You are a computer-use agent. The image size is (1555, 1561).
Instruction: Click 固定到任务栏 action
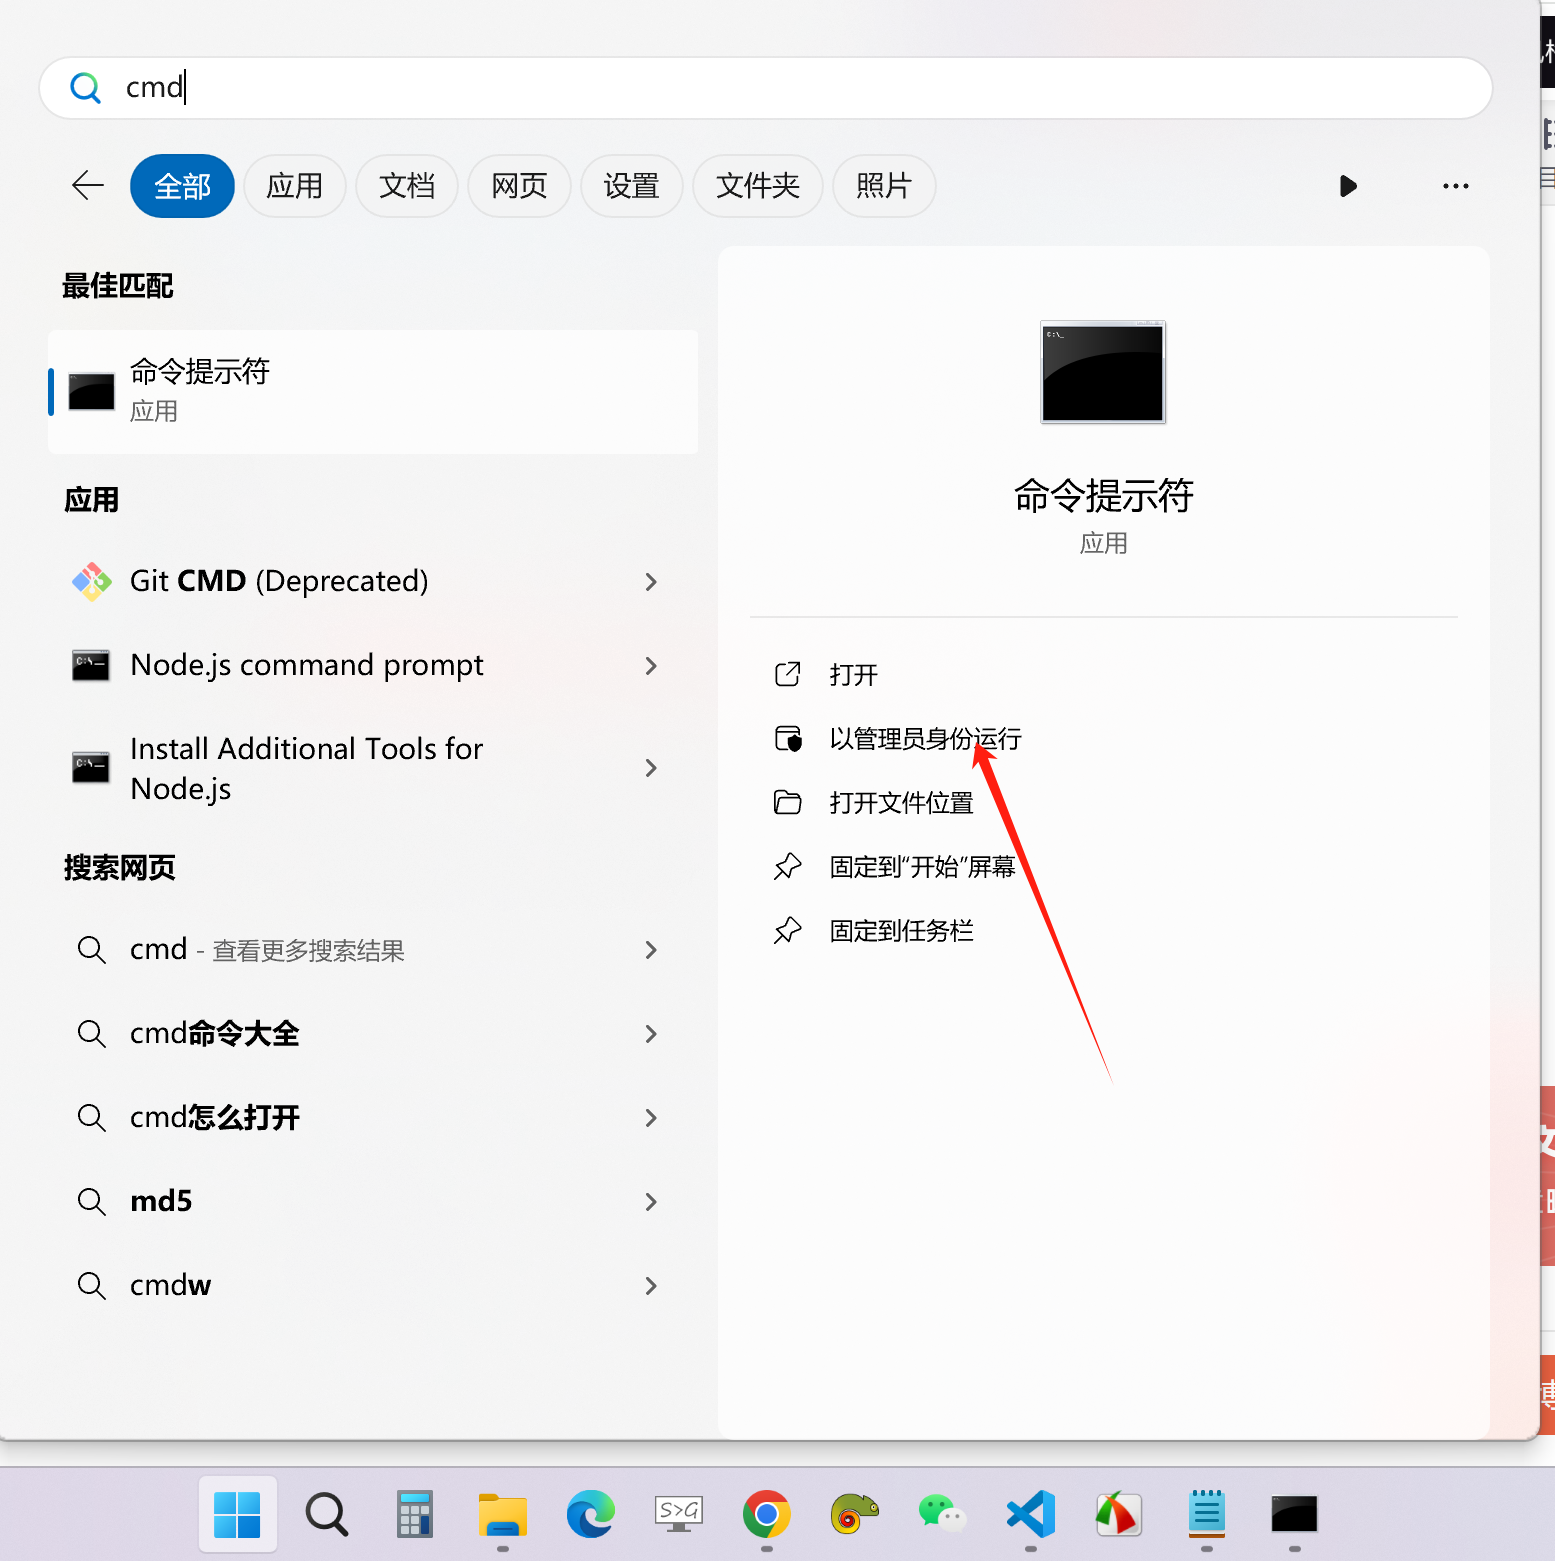901,931
